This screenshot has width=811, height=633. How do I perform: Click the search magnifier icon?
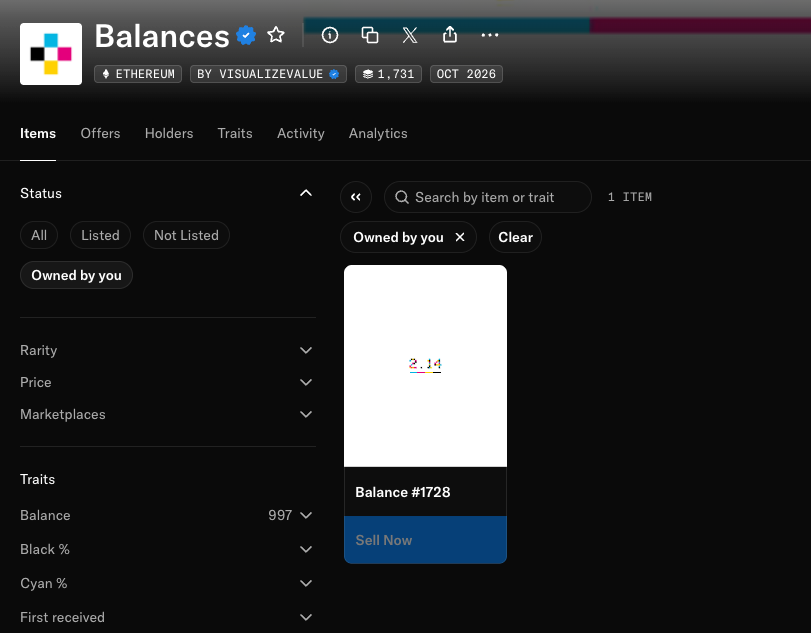[402, 197]
